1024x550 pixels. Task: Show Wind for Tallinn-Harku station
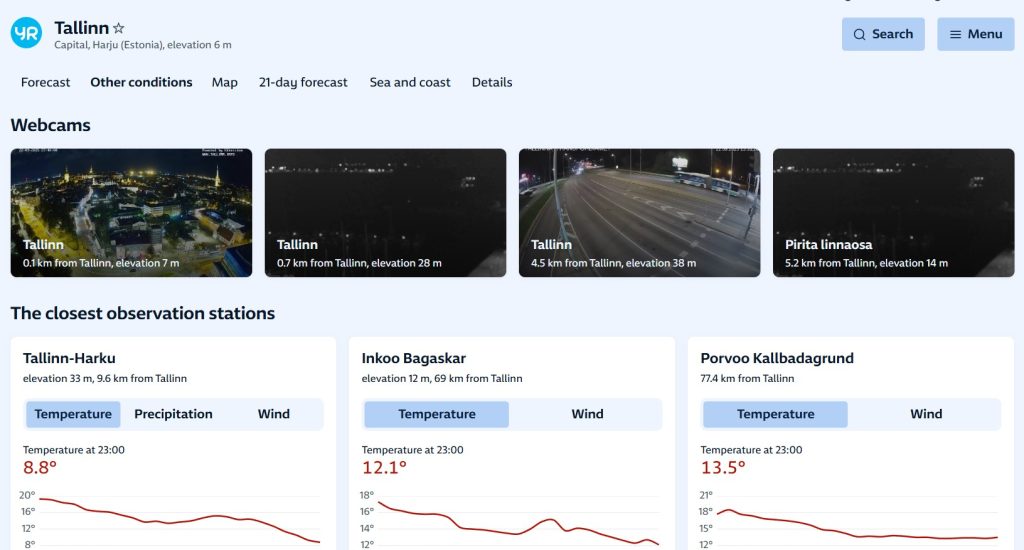273,414
